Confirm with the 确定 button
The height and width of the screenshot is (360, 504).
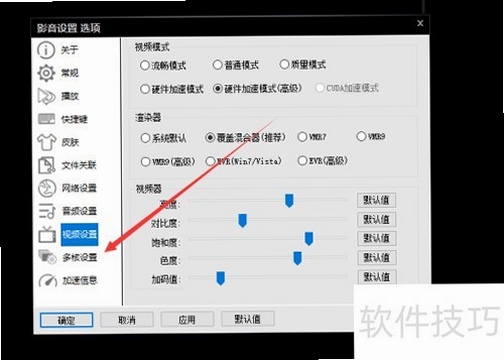tap(66, 320)
